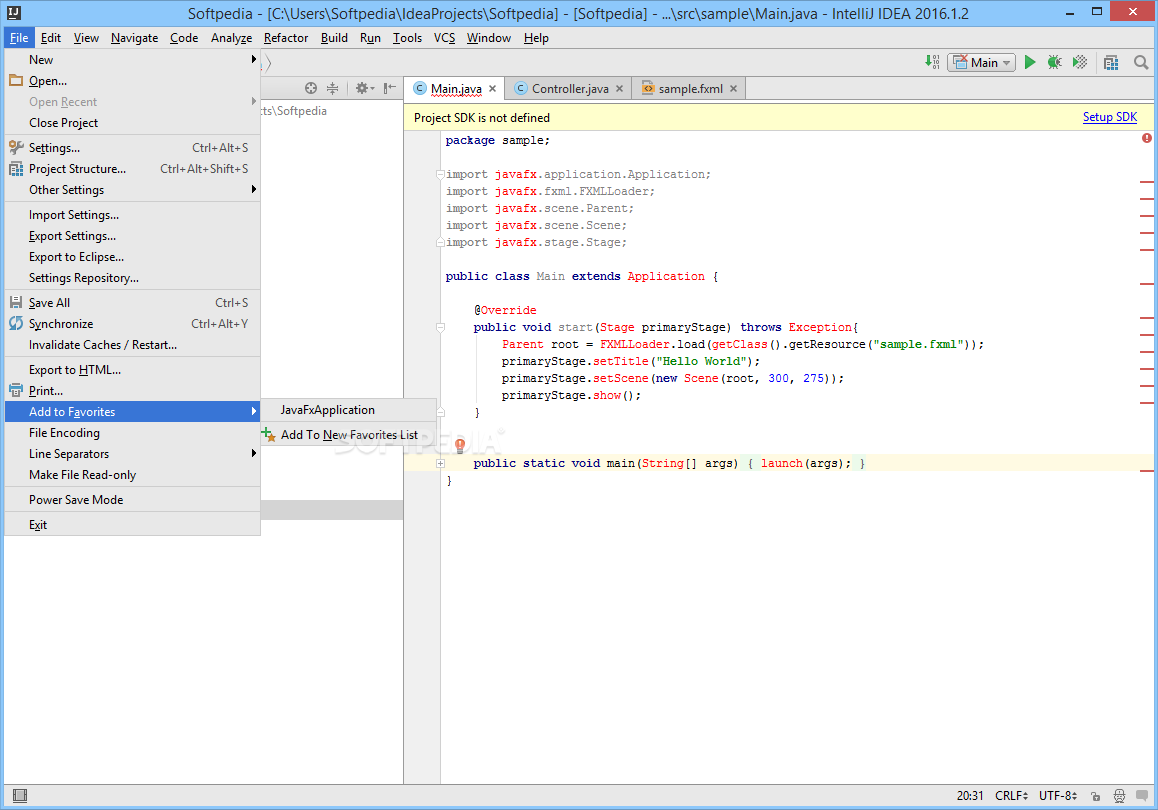The height and width of the screenshot is (810, 1158).
Task: Choose Import Settings... menu item
Action: (x=133, y=215)
